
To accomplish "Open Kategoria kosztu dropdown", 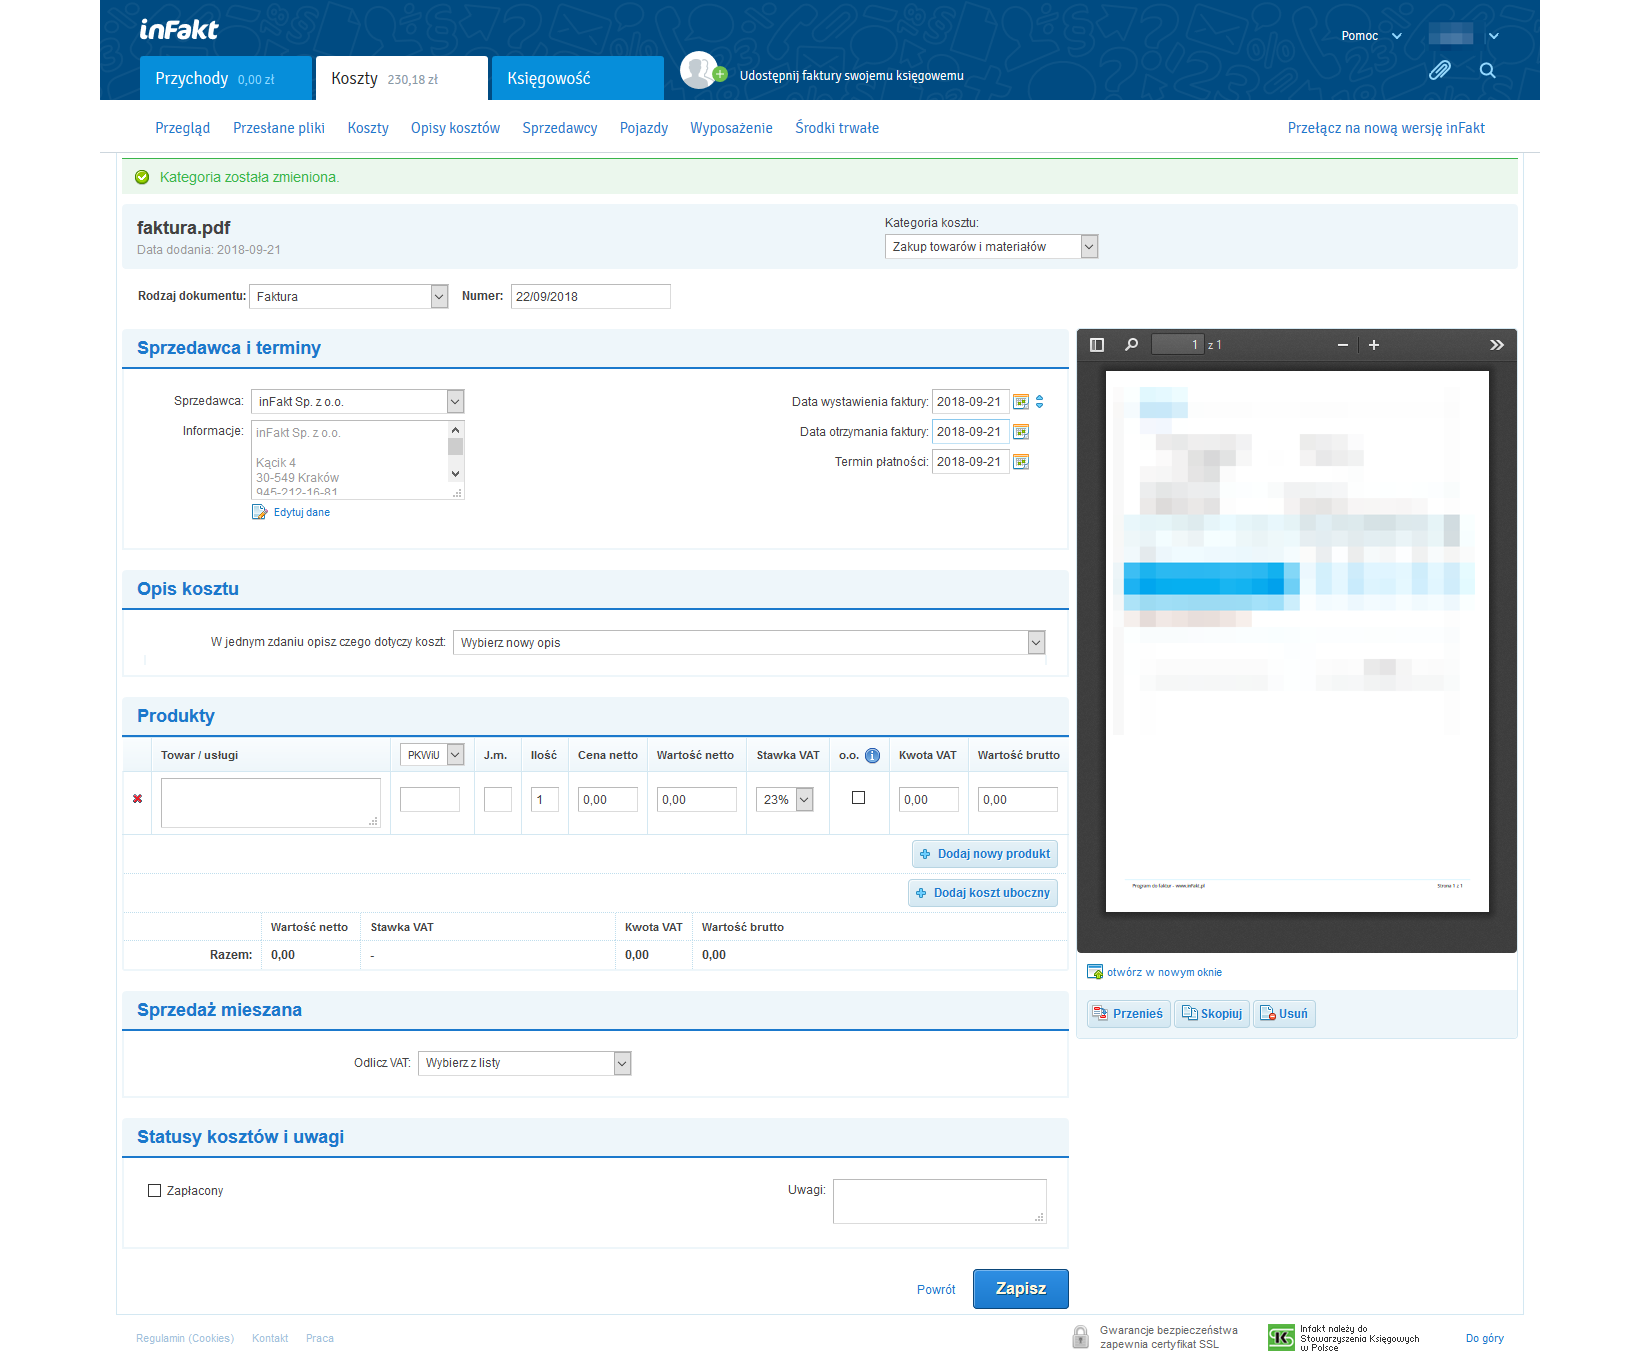I will tap(991, 247).
